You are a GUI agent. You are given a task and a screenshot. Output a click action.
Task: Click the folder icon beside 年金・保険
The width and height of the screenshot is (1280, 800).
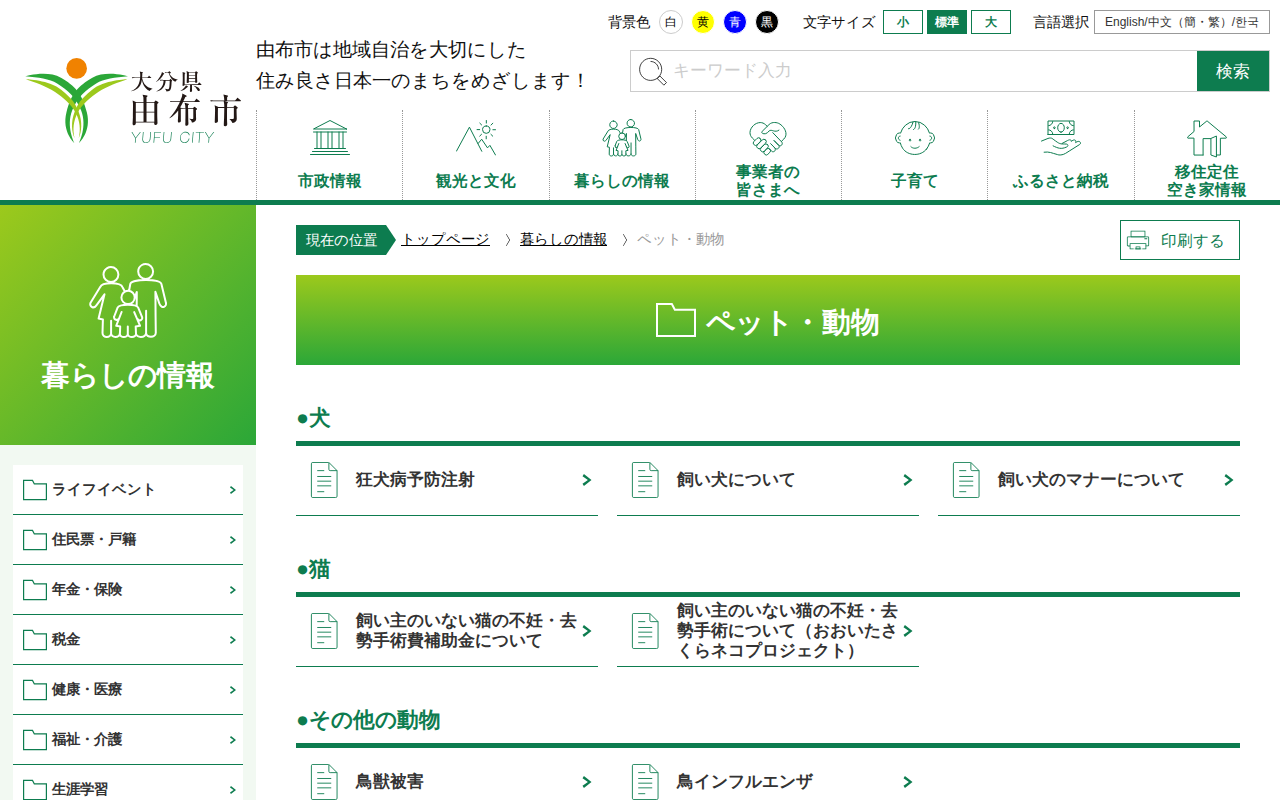pyautogui.click(x=35, y=590)
